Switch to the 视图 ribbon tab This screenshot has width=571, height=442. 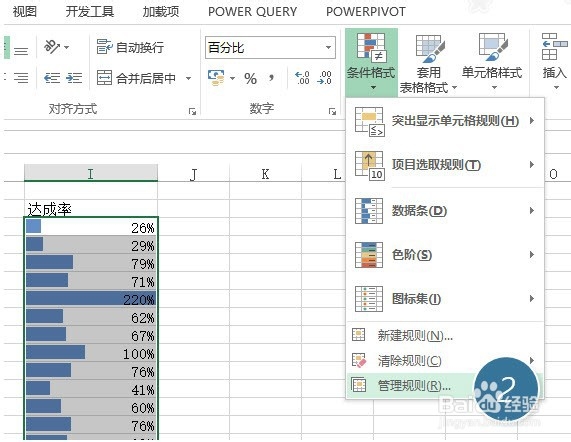[x=25, y=12]
